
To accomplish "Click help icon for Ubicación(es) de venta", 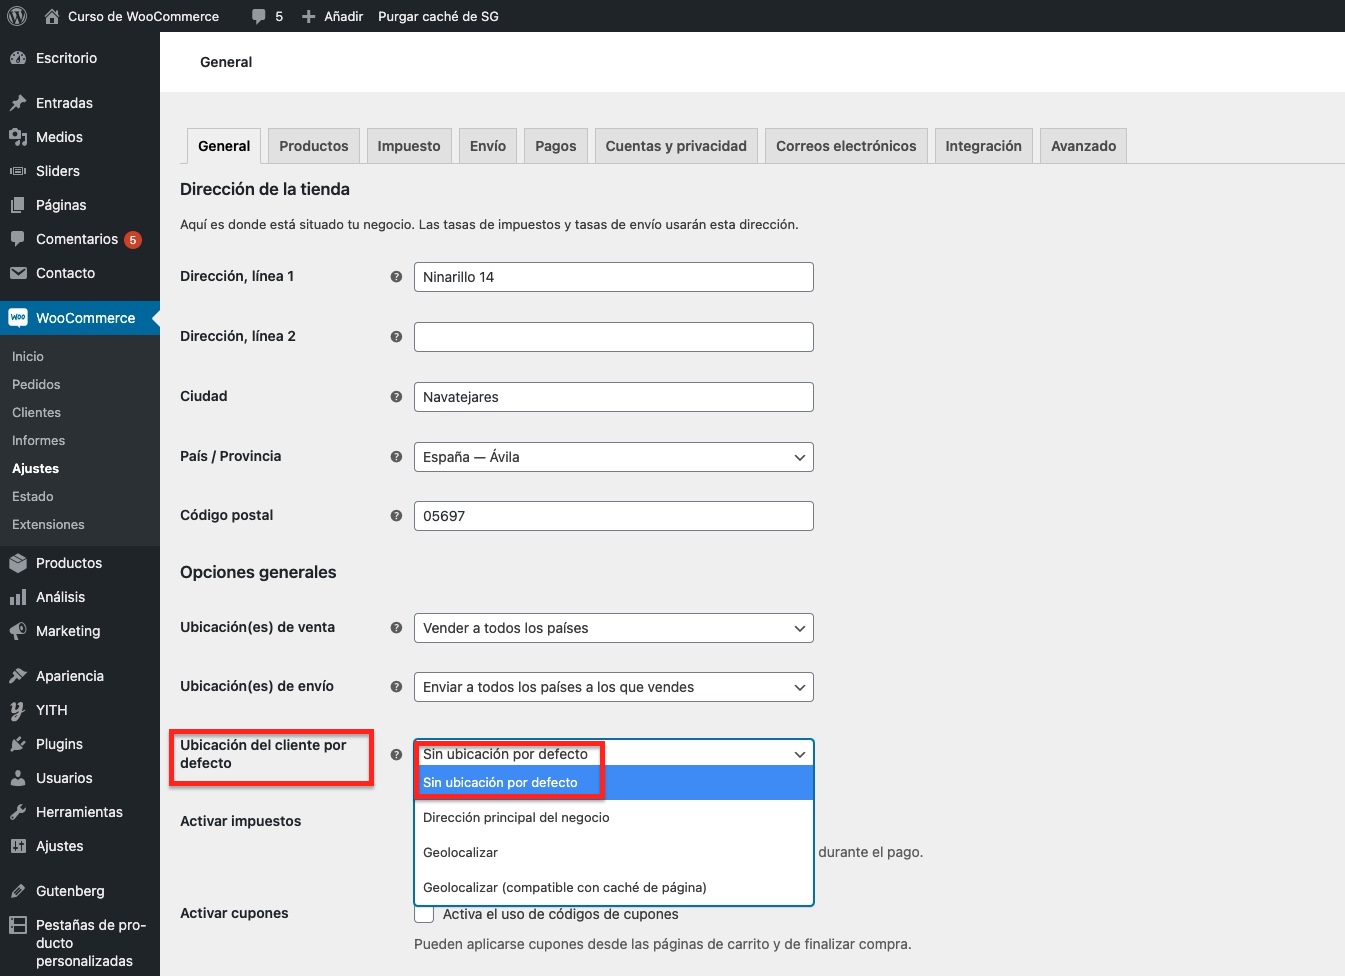I will pos(396,628).
